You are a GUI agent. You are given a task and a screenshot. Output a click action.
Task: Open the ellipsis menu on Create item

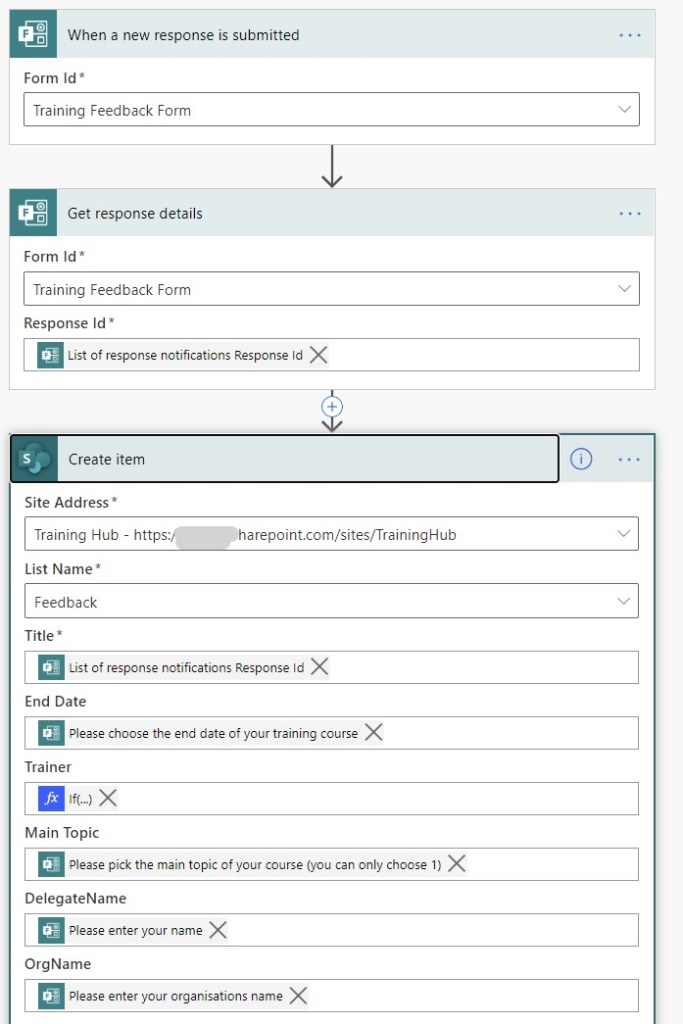click(x=629, y=459)
